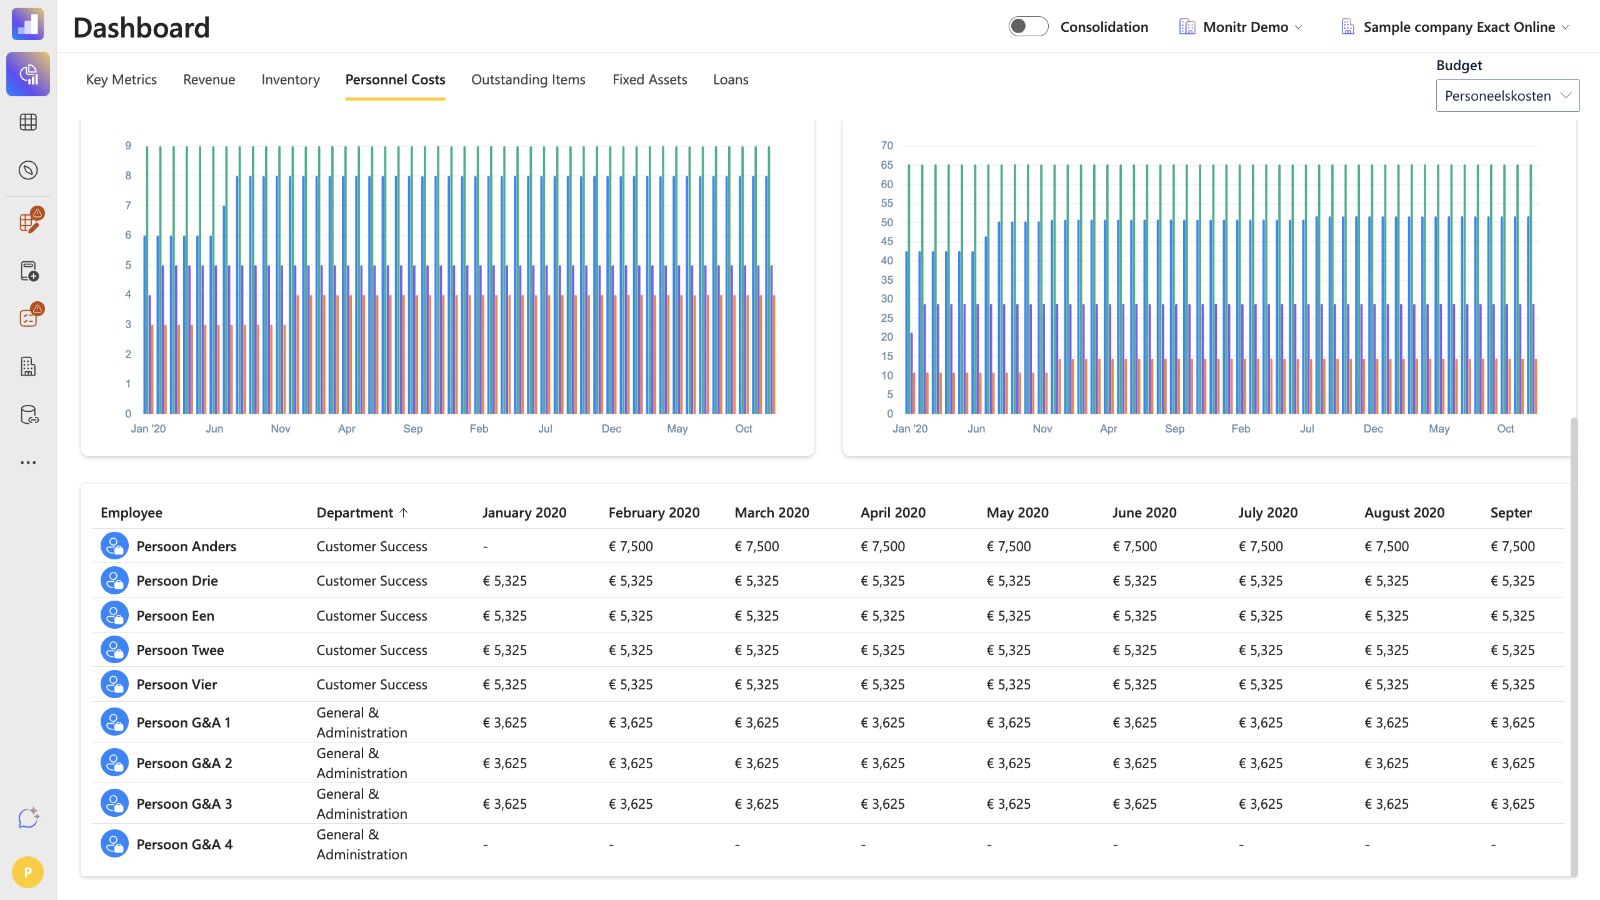Click the calculator add icon in sidebar
This screenshot has width=1600, height=900.
point(28,271)
